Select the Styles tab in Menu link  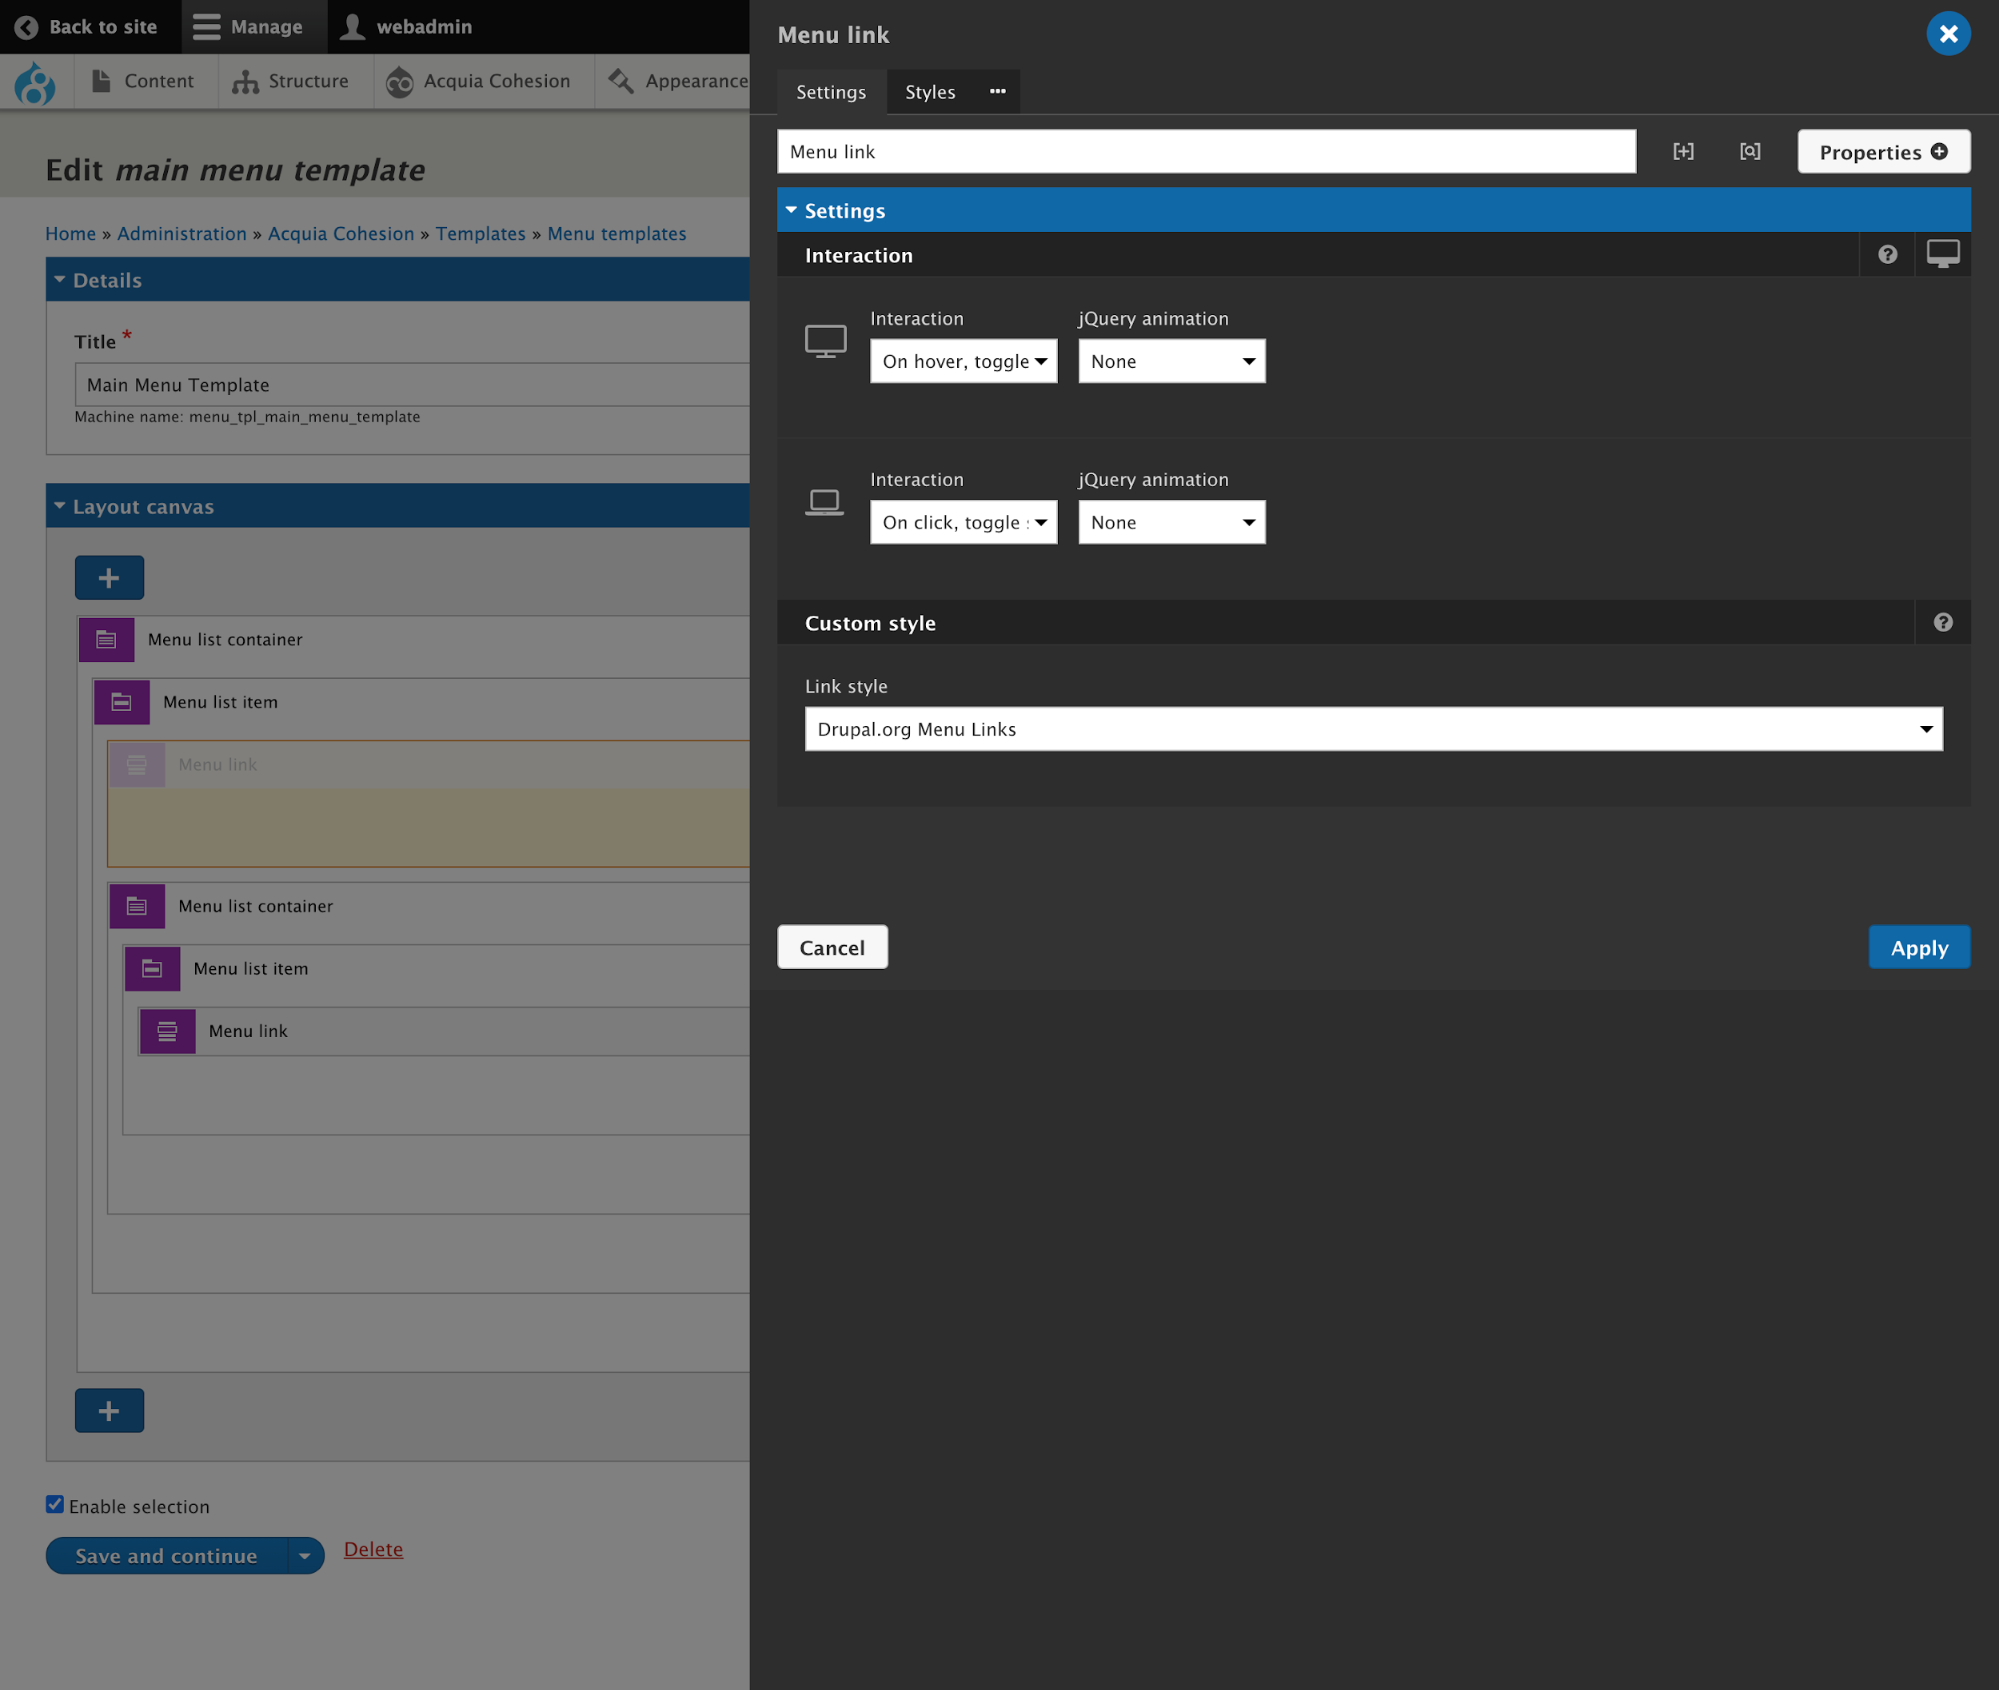point(931,91)
